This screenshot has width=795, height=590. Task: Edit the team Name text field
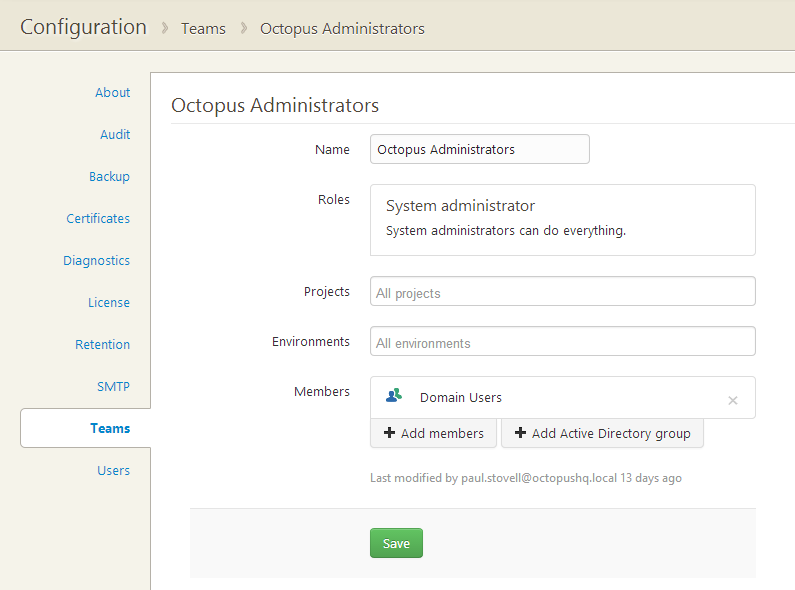click(479, 149)
